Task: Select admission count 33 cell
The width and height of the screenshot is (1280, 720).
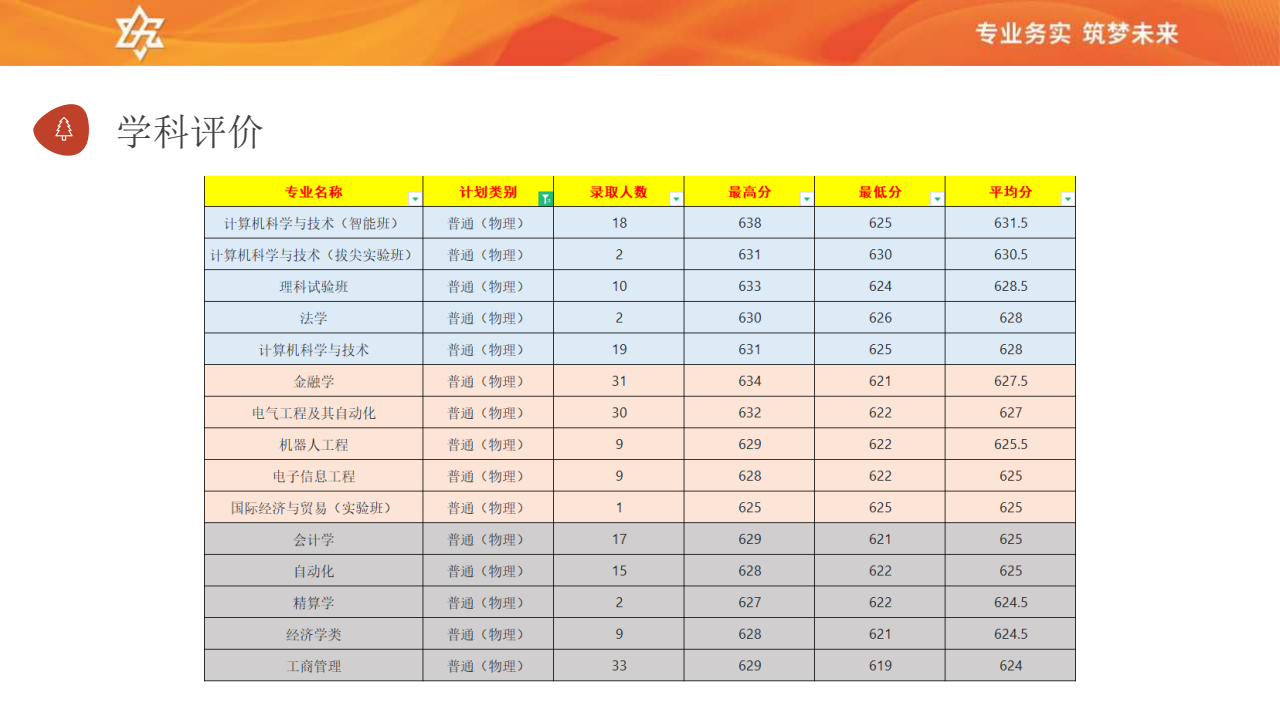Action: [619, 666]
